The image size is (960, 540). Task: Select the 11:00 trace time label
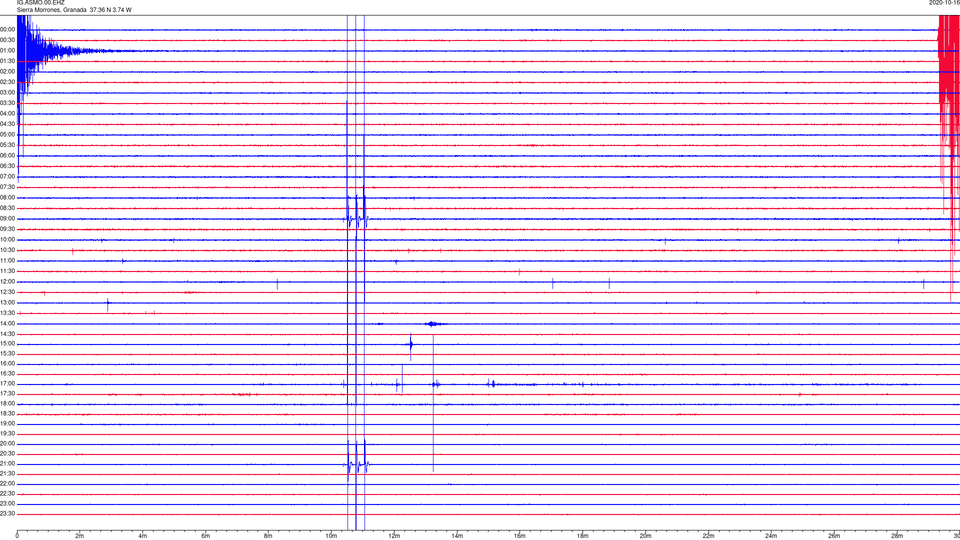pyautogui.click(x=8, y=261)
